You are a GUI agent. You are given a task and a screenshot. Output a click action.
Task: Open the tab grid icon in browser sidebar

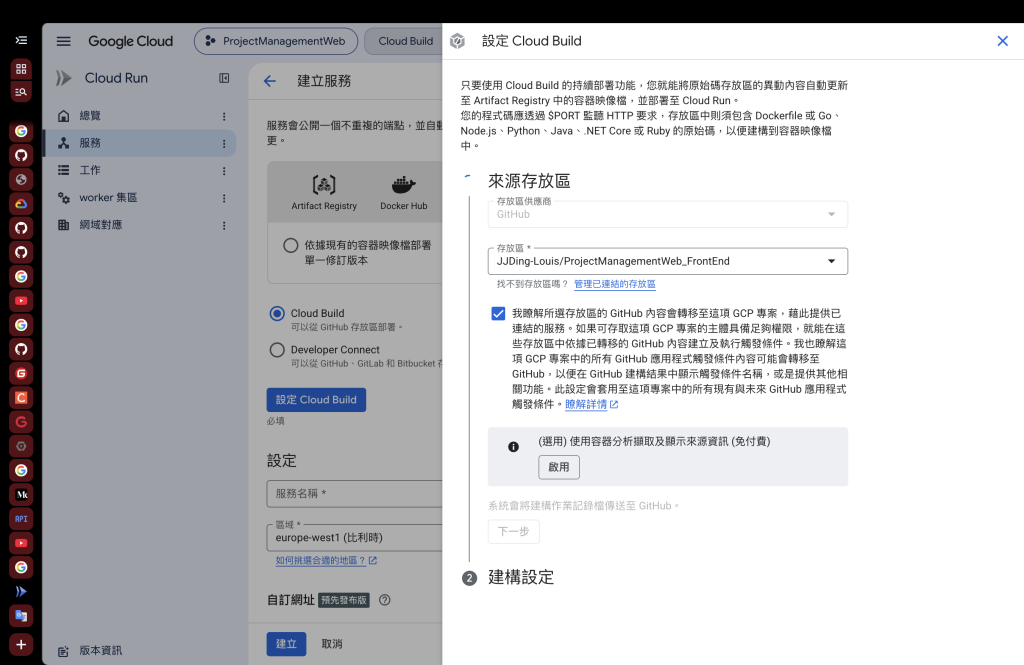click(21, 69)
